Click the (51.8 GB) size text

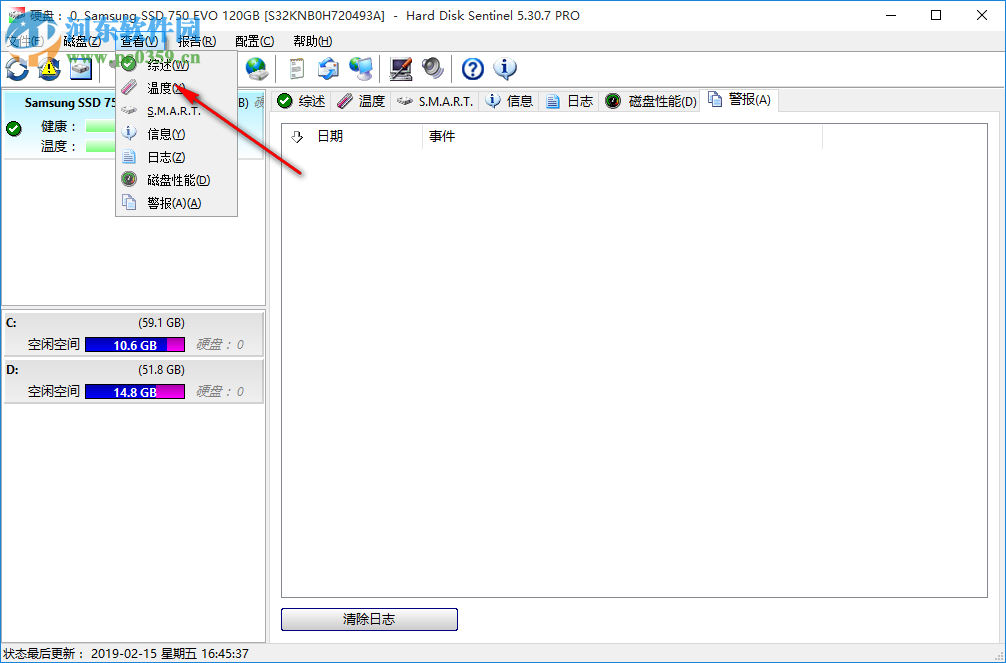click(x=161, y=370)
